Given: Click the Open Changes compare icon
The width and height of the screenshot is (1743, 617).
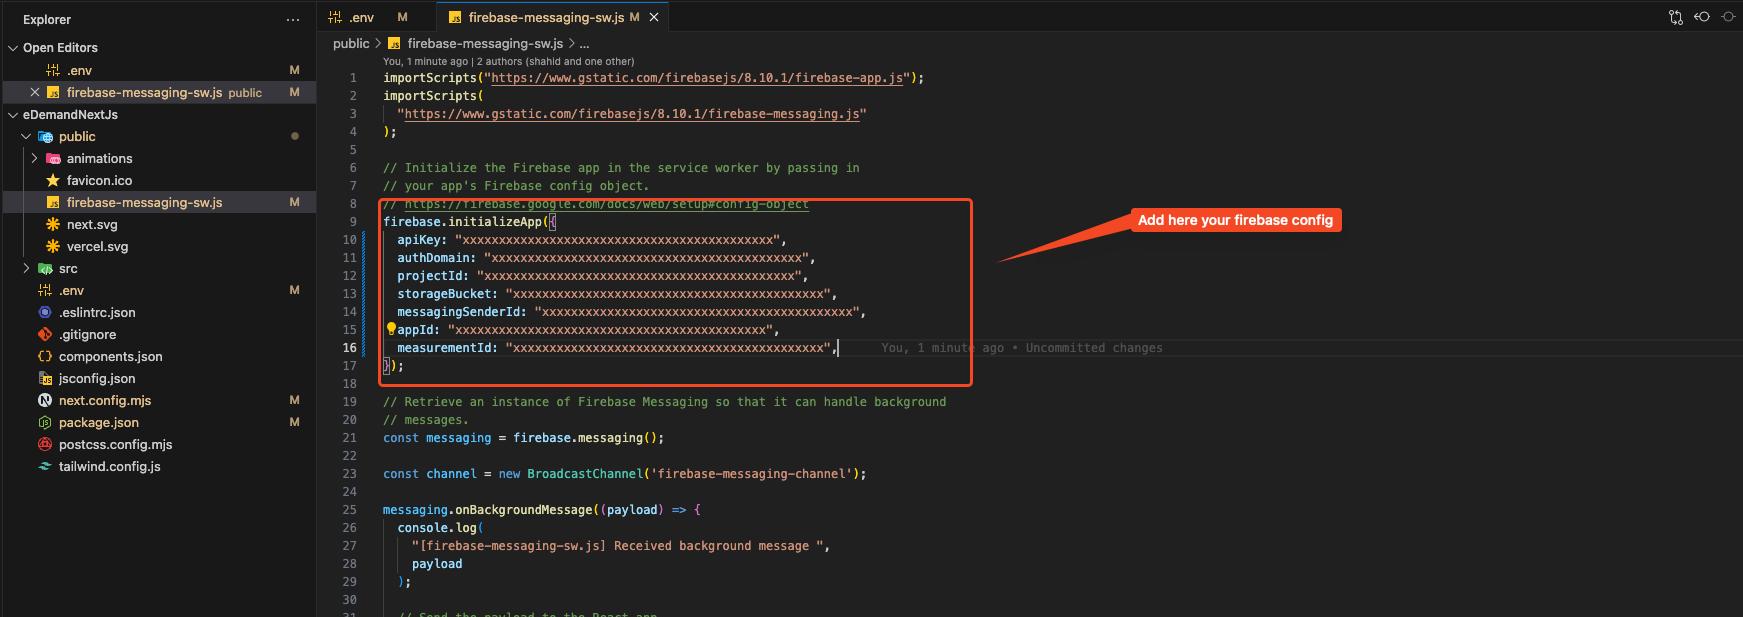Looking at the screenshot, I should pos(1676,17).
